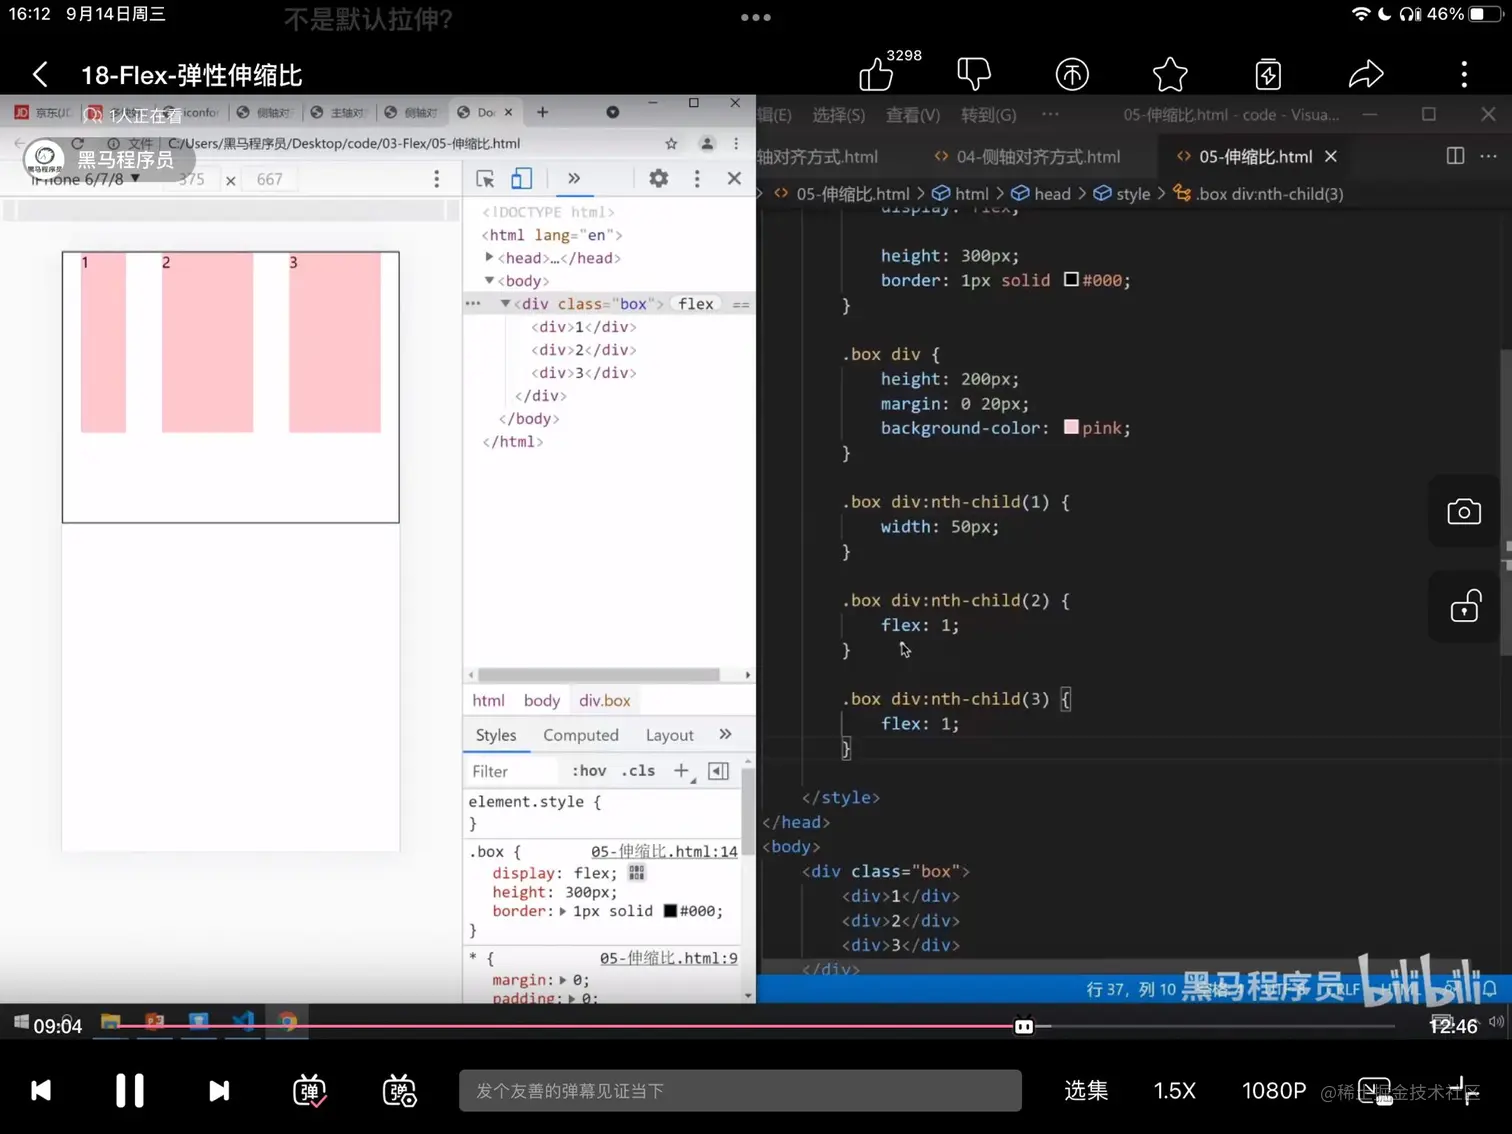This screenshot has height=1134, width=1512.
Task: Open danmaku settings icon
Action: (x=399, y=1090)
